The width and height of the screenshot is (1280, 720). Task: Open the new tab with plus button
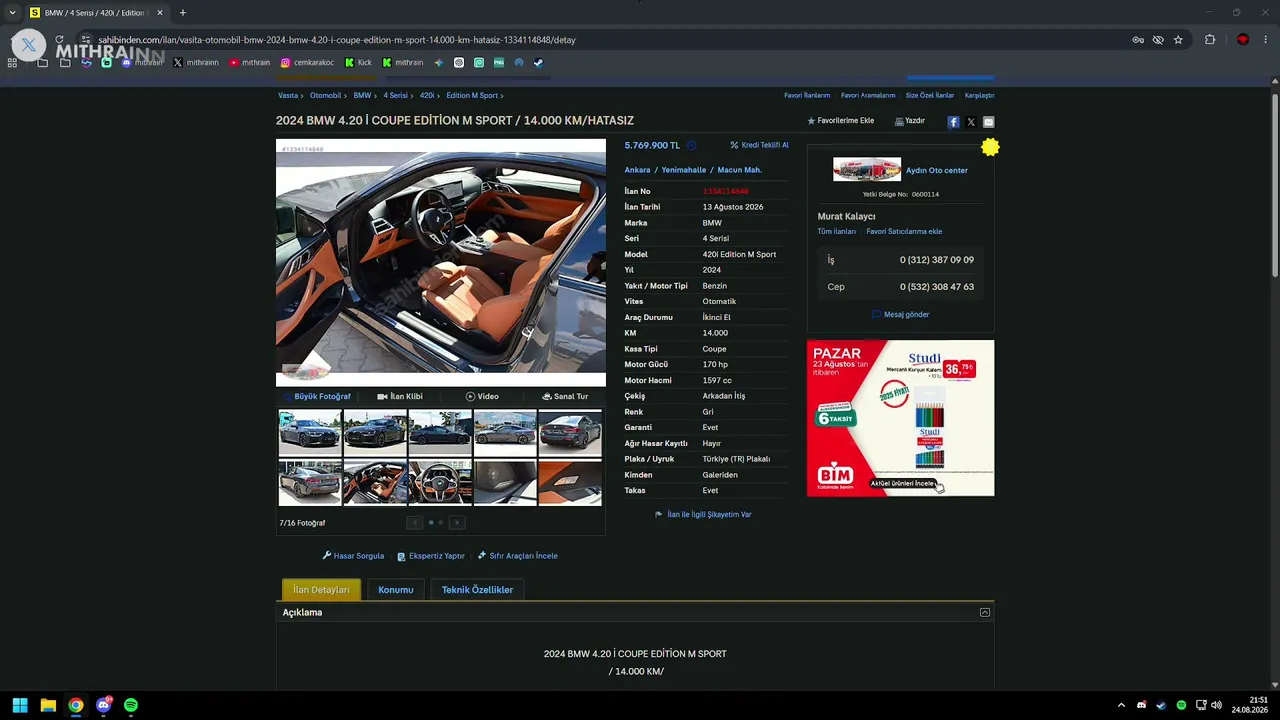coord(182,13)
